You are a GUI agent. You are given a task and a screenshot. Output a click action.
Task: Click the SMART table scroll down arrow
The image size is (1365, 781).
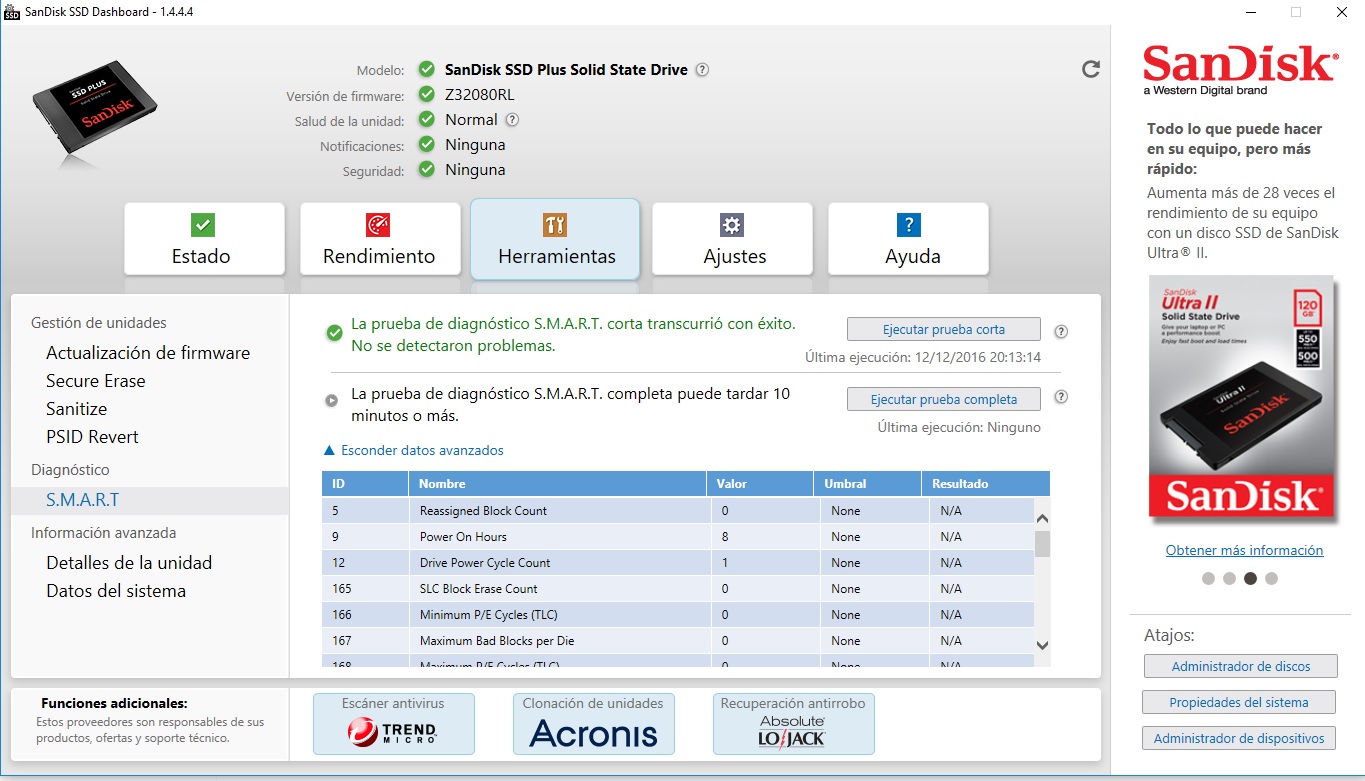(x=1042, y=645)
